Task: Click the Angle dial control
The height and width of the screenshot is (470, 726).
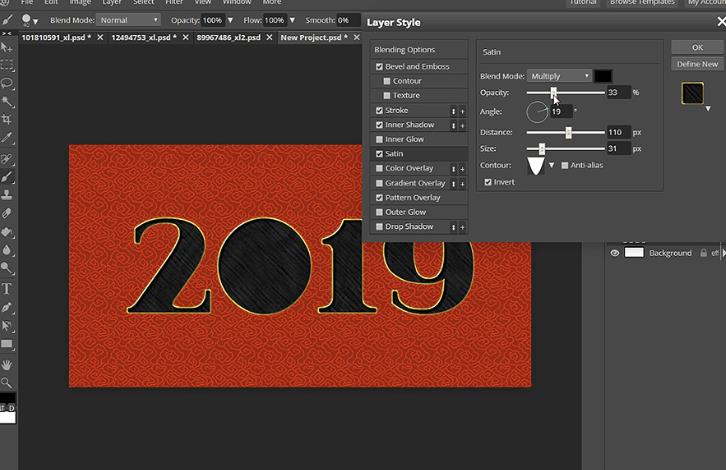Action: click(x=537, y=112)
